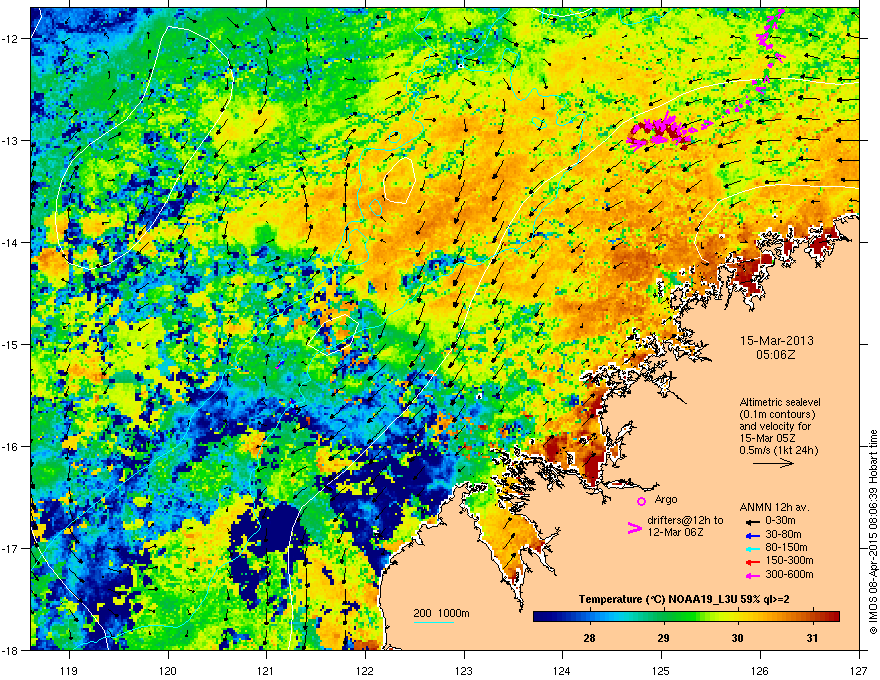Click the 125 longitude axis label
This screenshot has height=680, width=880.
661,670
